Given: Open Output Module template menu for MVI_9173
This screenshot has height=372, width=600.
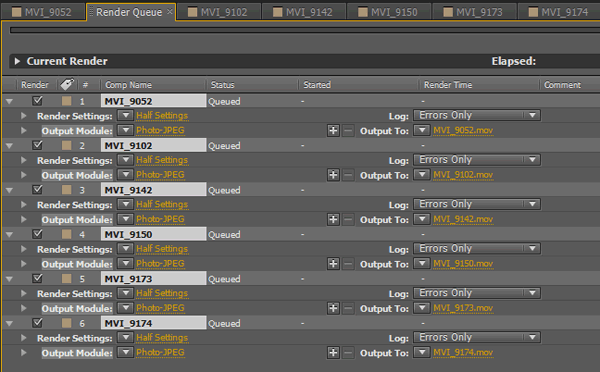Looking at the screenshot, I should (125, 308).
